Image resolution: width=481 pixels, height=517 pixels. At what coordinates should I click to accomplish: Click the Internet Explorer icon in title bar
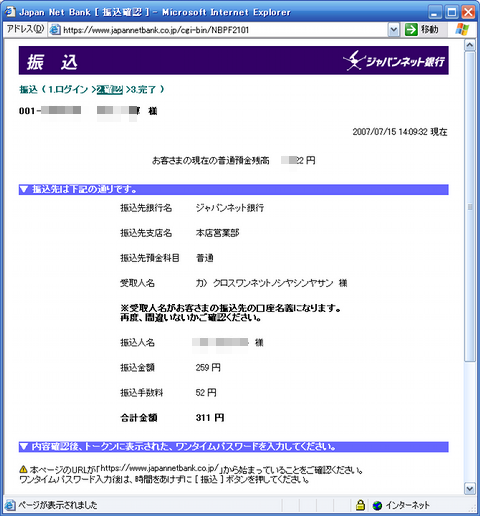[10, 12]
